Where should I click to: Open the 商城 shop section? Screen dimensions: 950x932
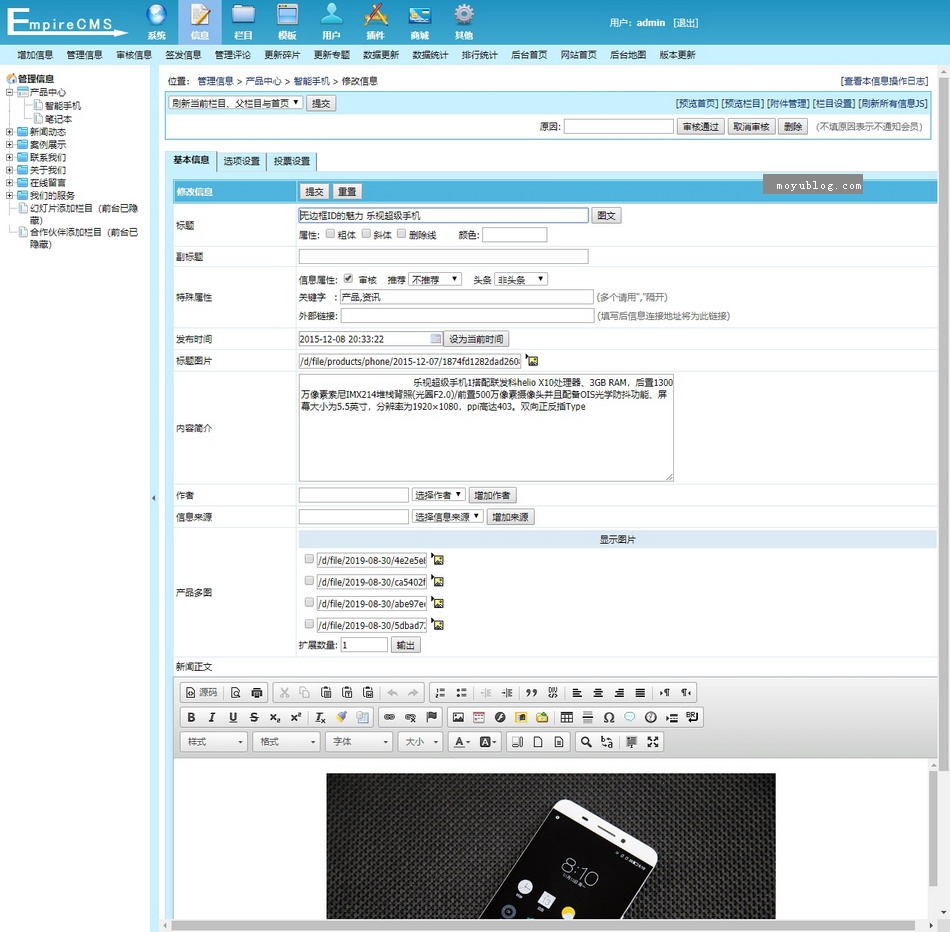click(419, 22)
